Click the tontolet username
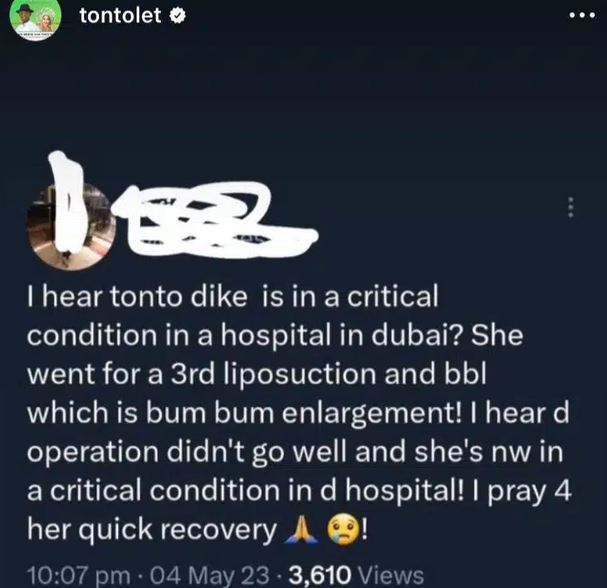 (x=120, y=16)
